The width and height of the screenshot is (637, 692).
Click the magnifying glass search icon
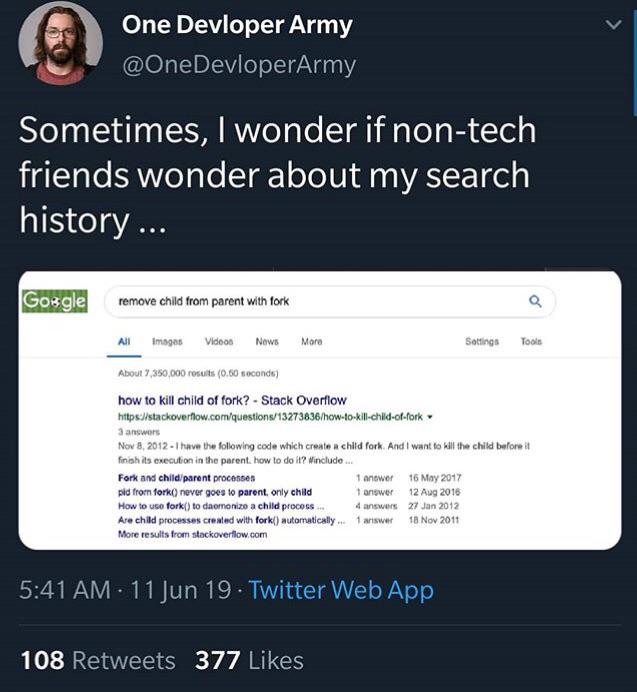tap(535, 300)
